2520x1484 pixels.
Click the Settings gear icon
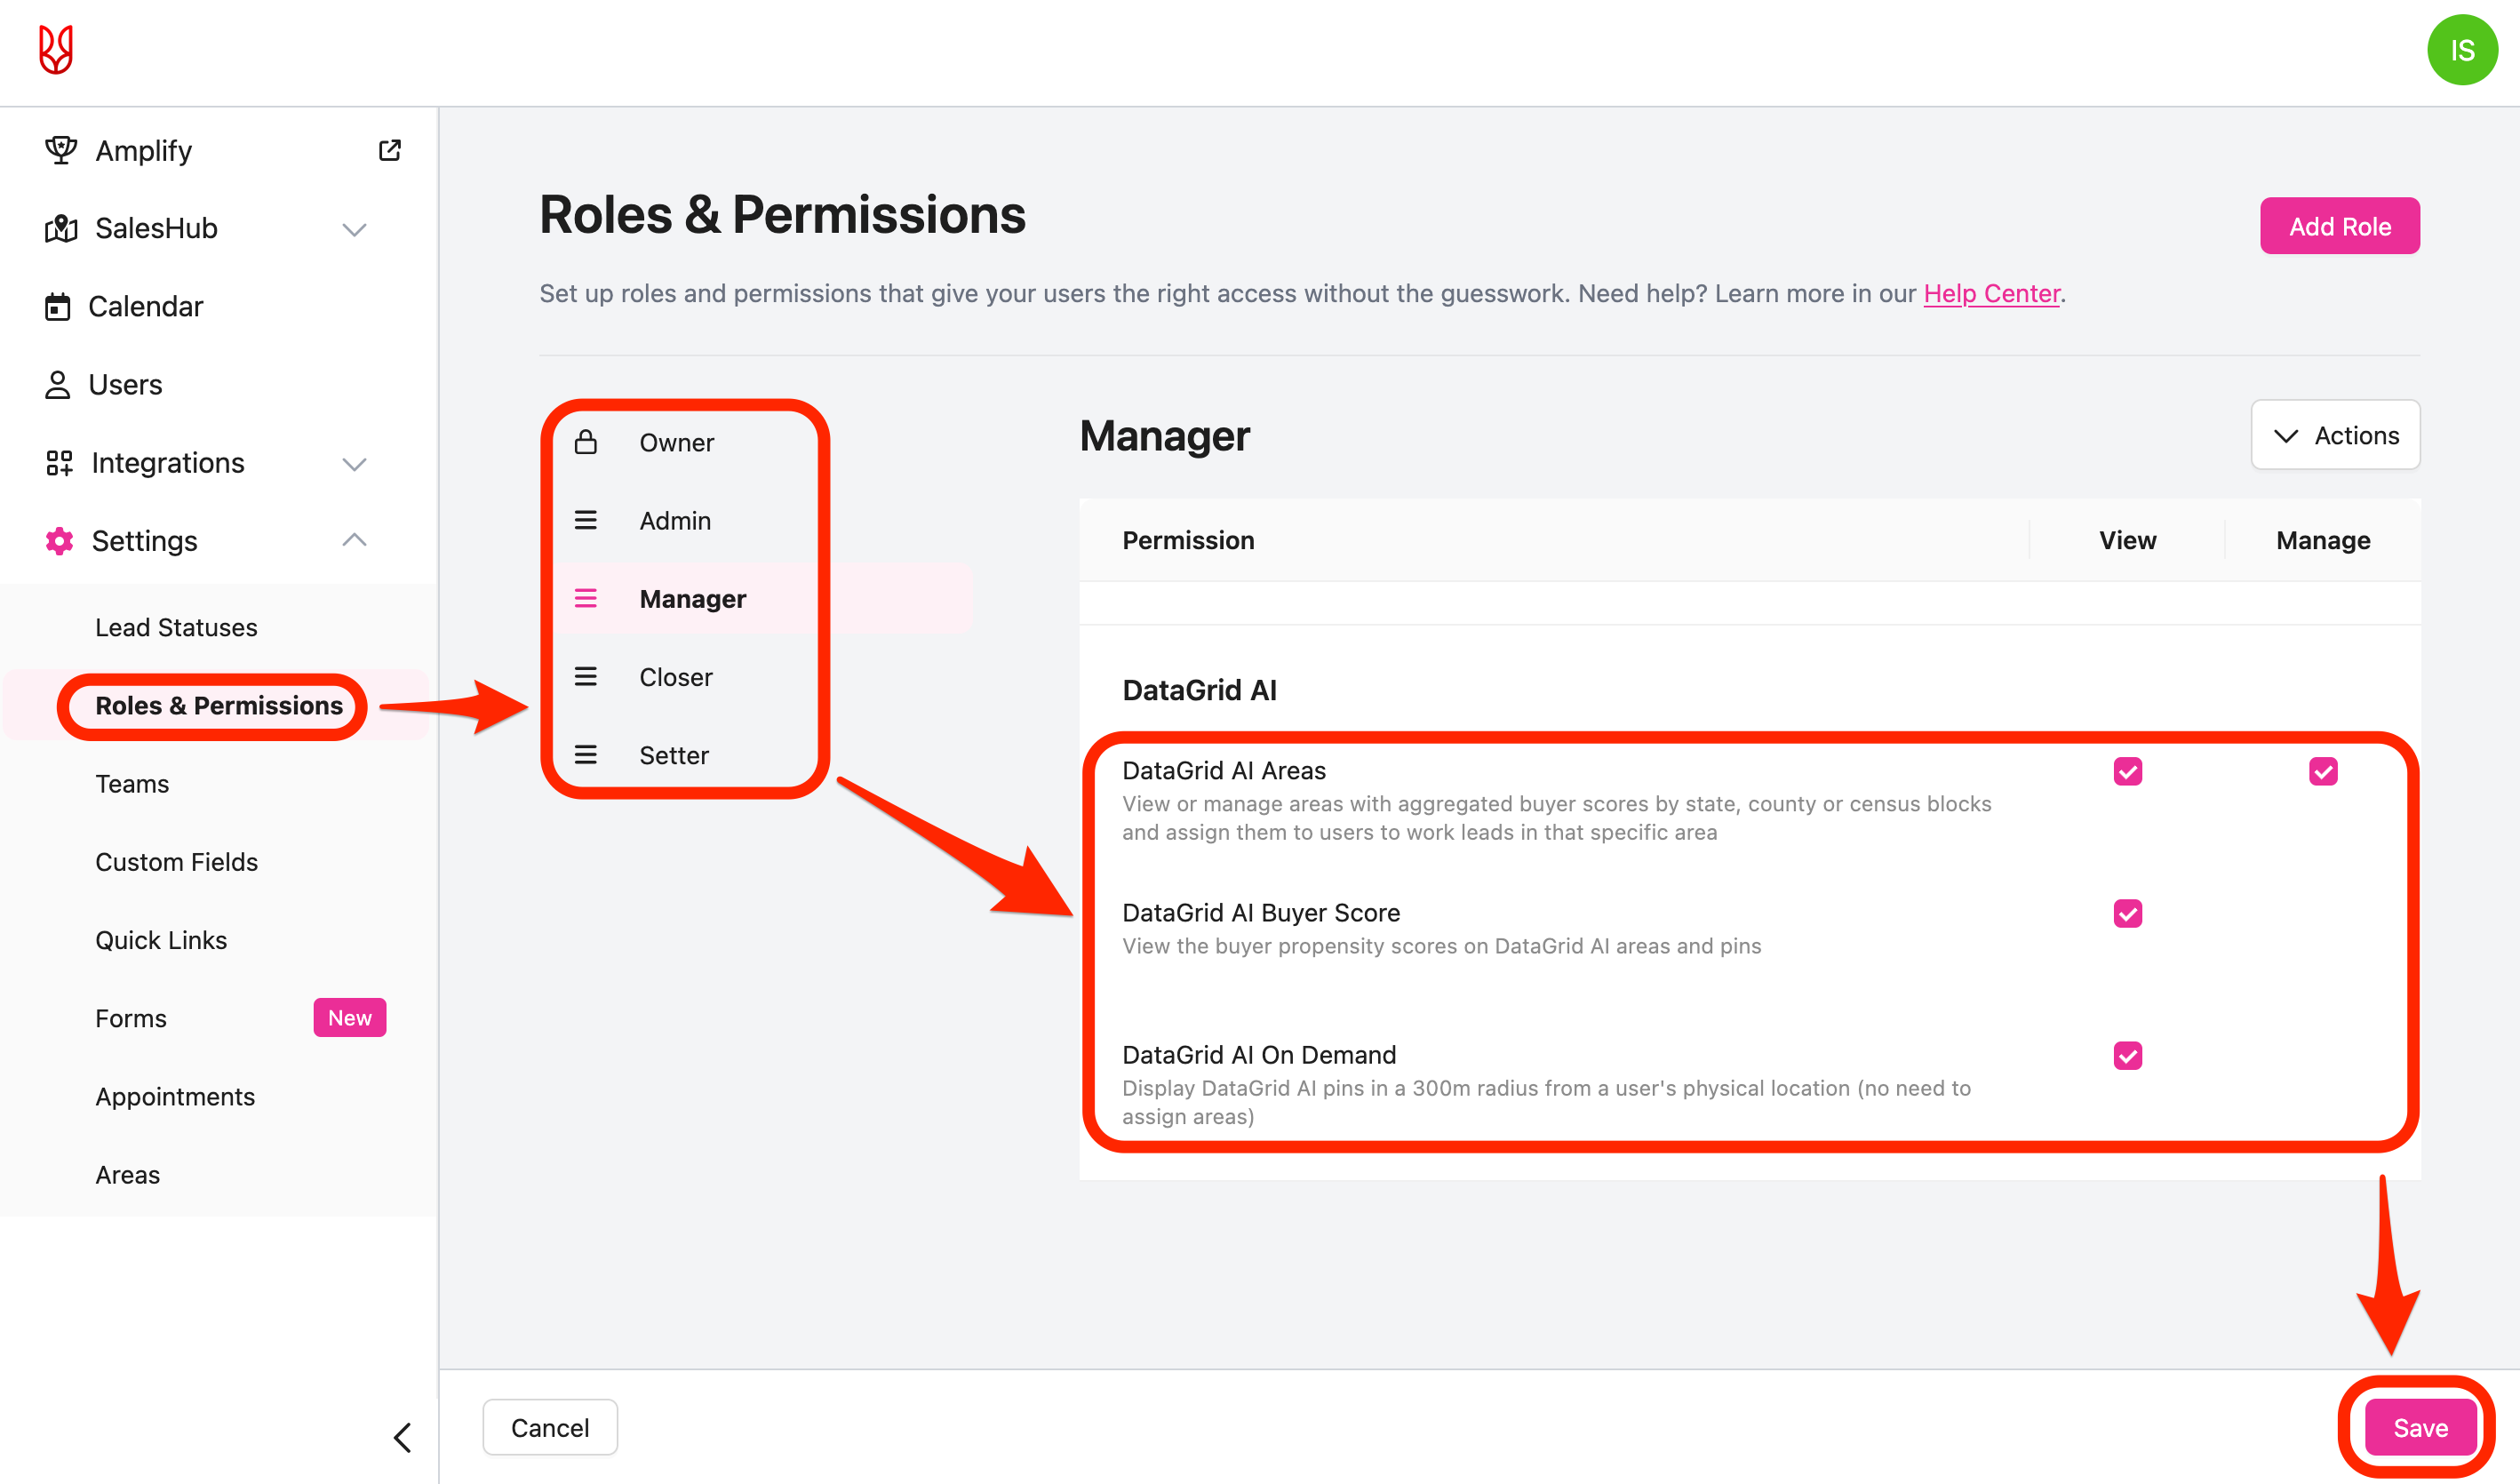(x=60, y=541)
